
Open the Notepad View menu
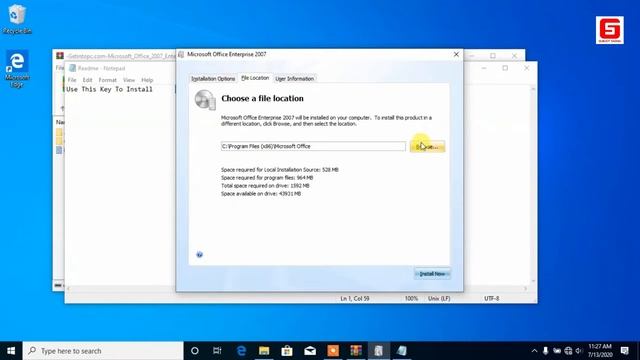(x=129, y=80)
